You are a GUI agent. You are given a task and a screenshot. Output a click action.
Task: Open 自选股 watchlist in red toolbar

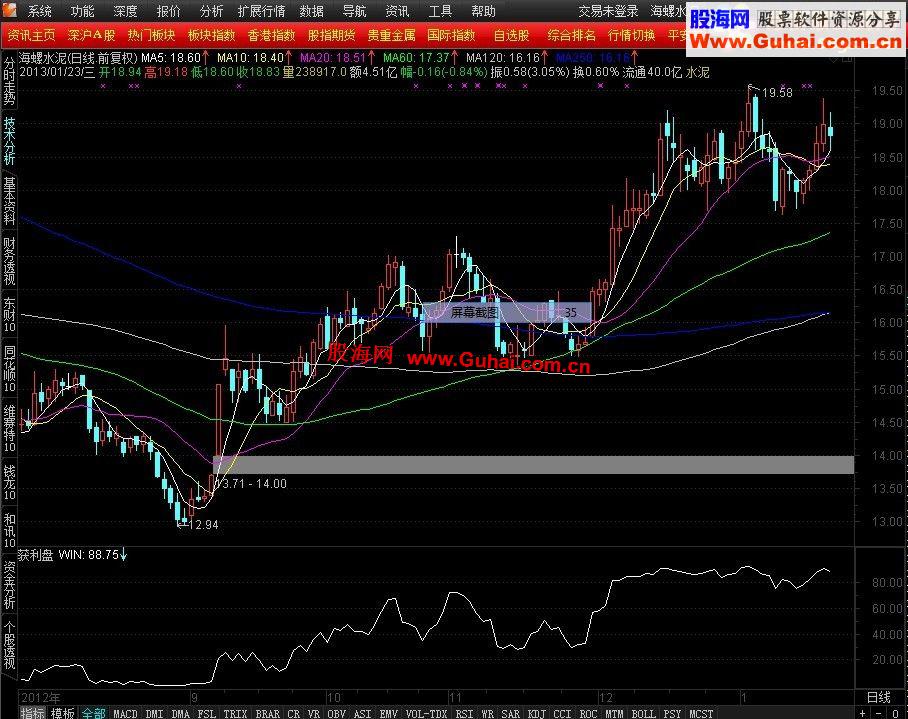click(511, 35)
